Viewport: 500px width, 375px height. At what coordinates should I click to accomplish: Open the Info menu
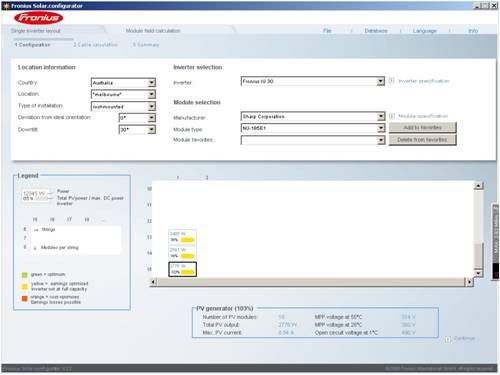click(x=473, y=31)
